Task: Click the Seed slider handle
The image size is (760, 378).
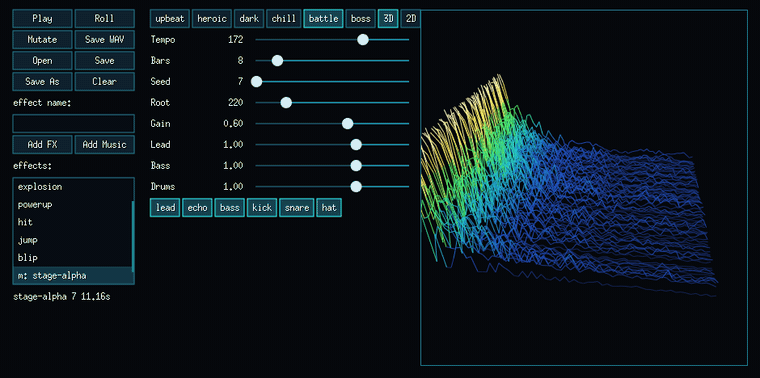Action: coord(256,82)
